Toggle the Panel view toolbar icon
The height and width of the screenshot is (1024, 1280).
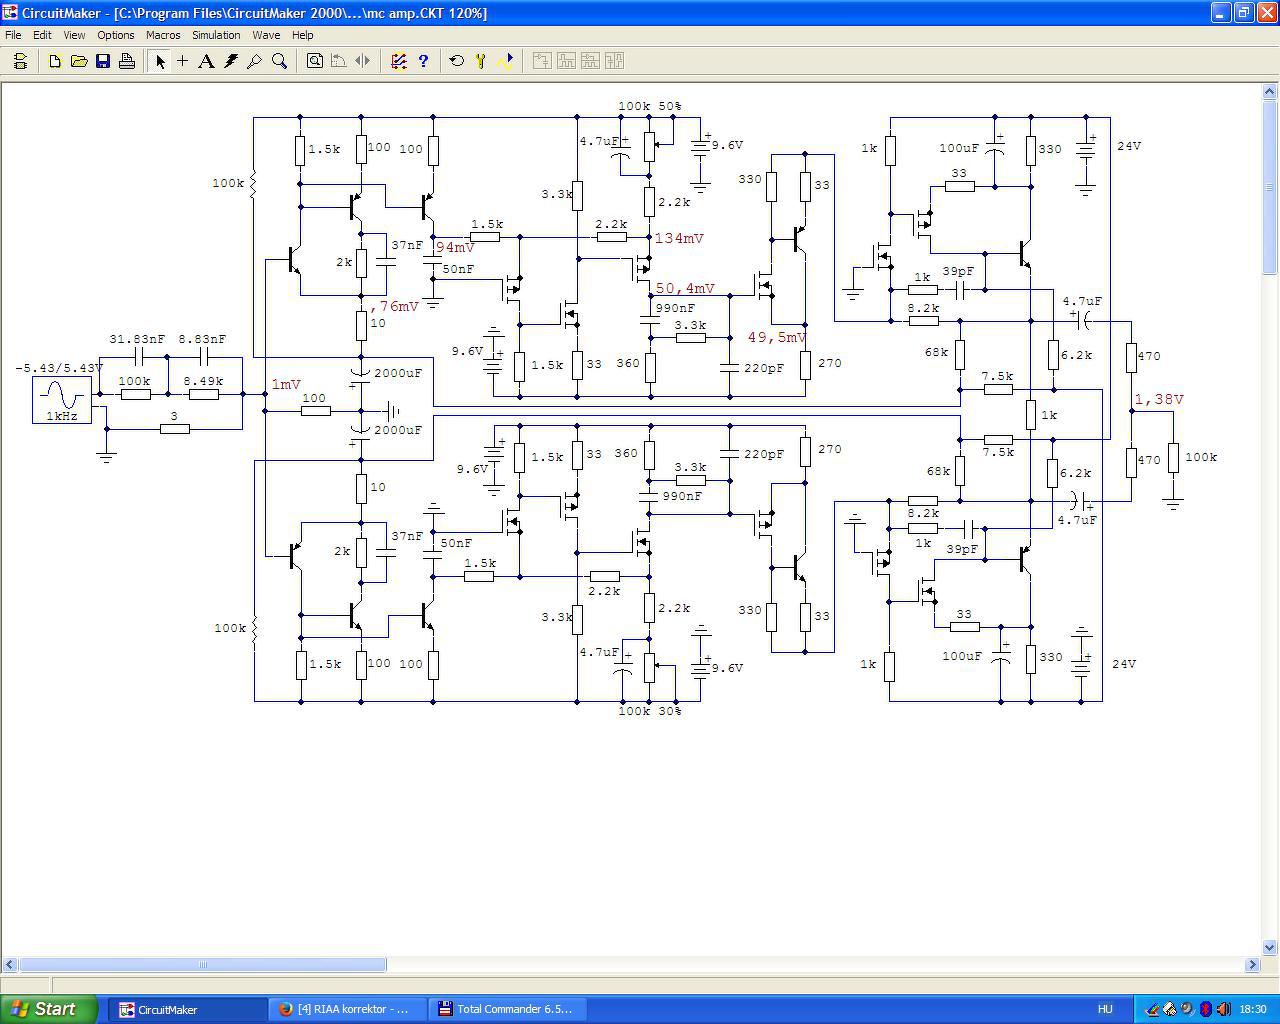pyautogui.click(x=20, y=61)
